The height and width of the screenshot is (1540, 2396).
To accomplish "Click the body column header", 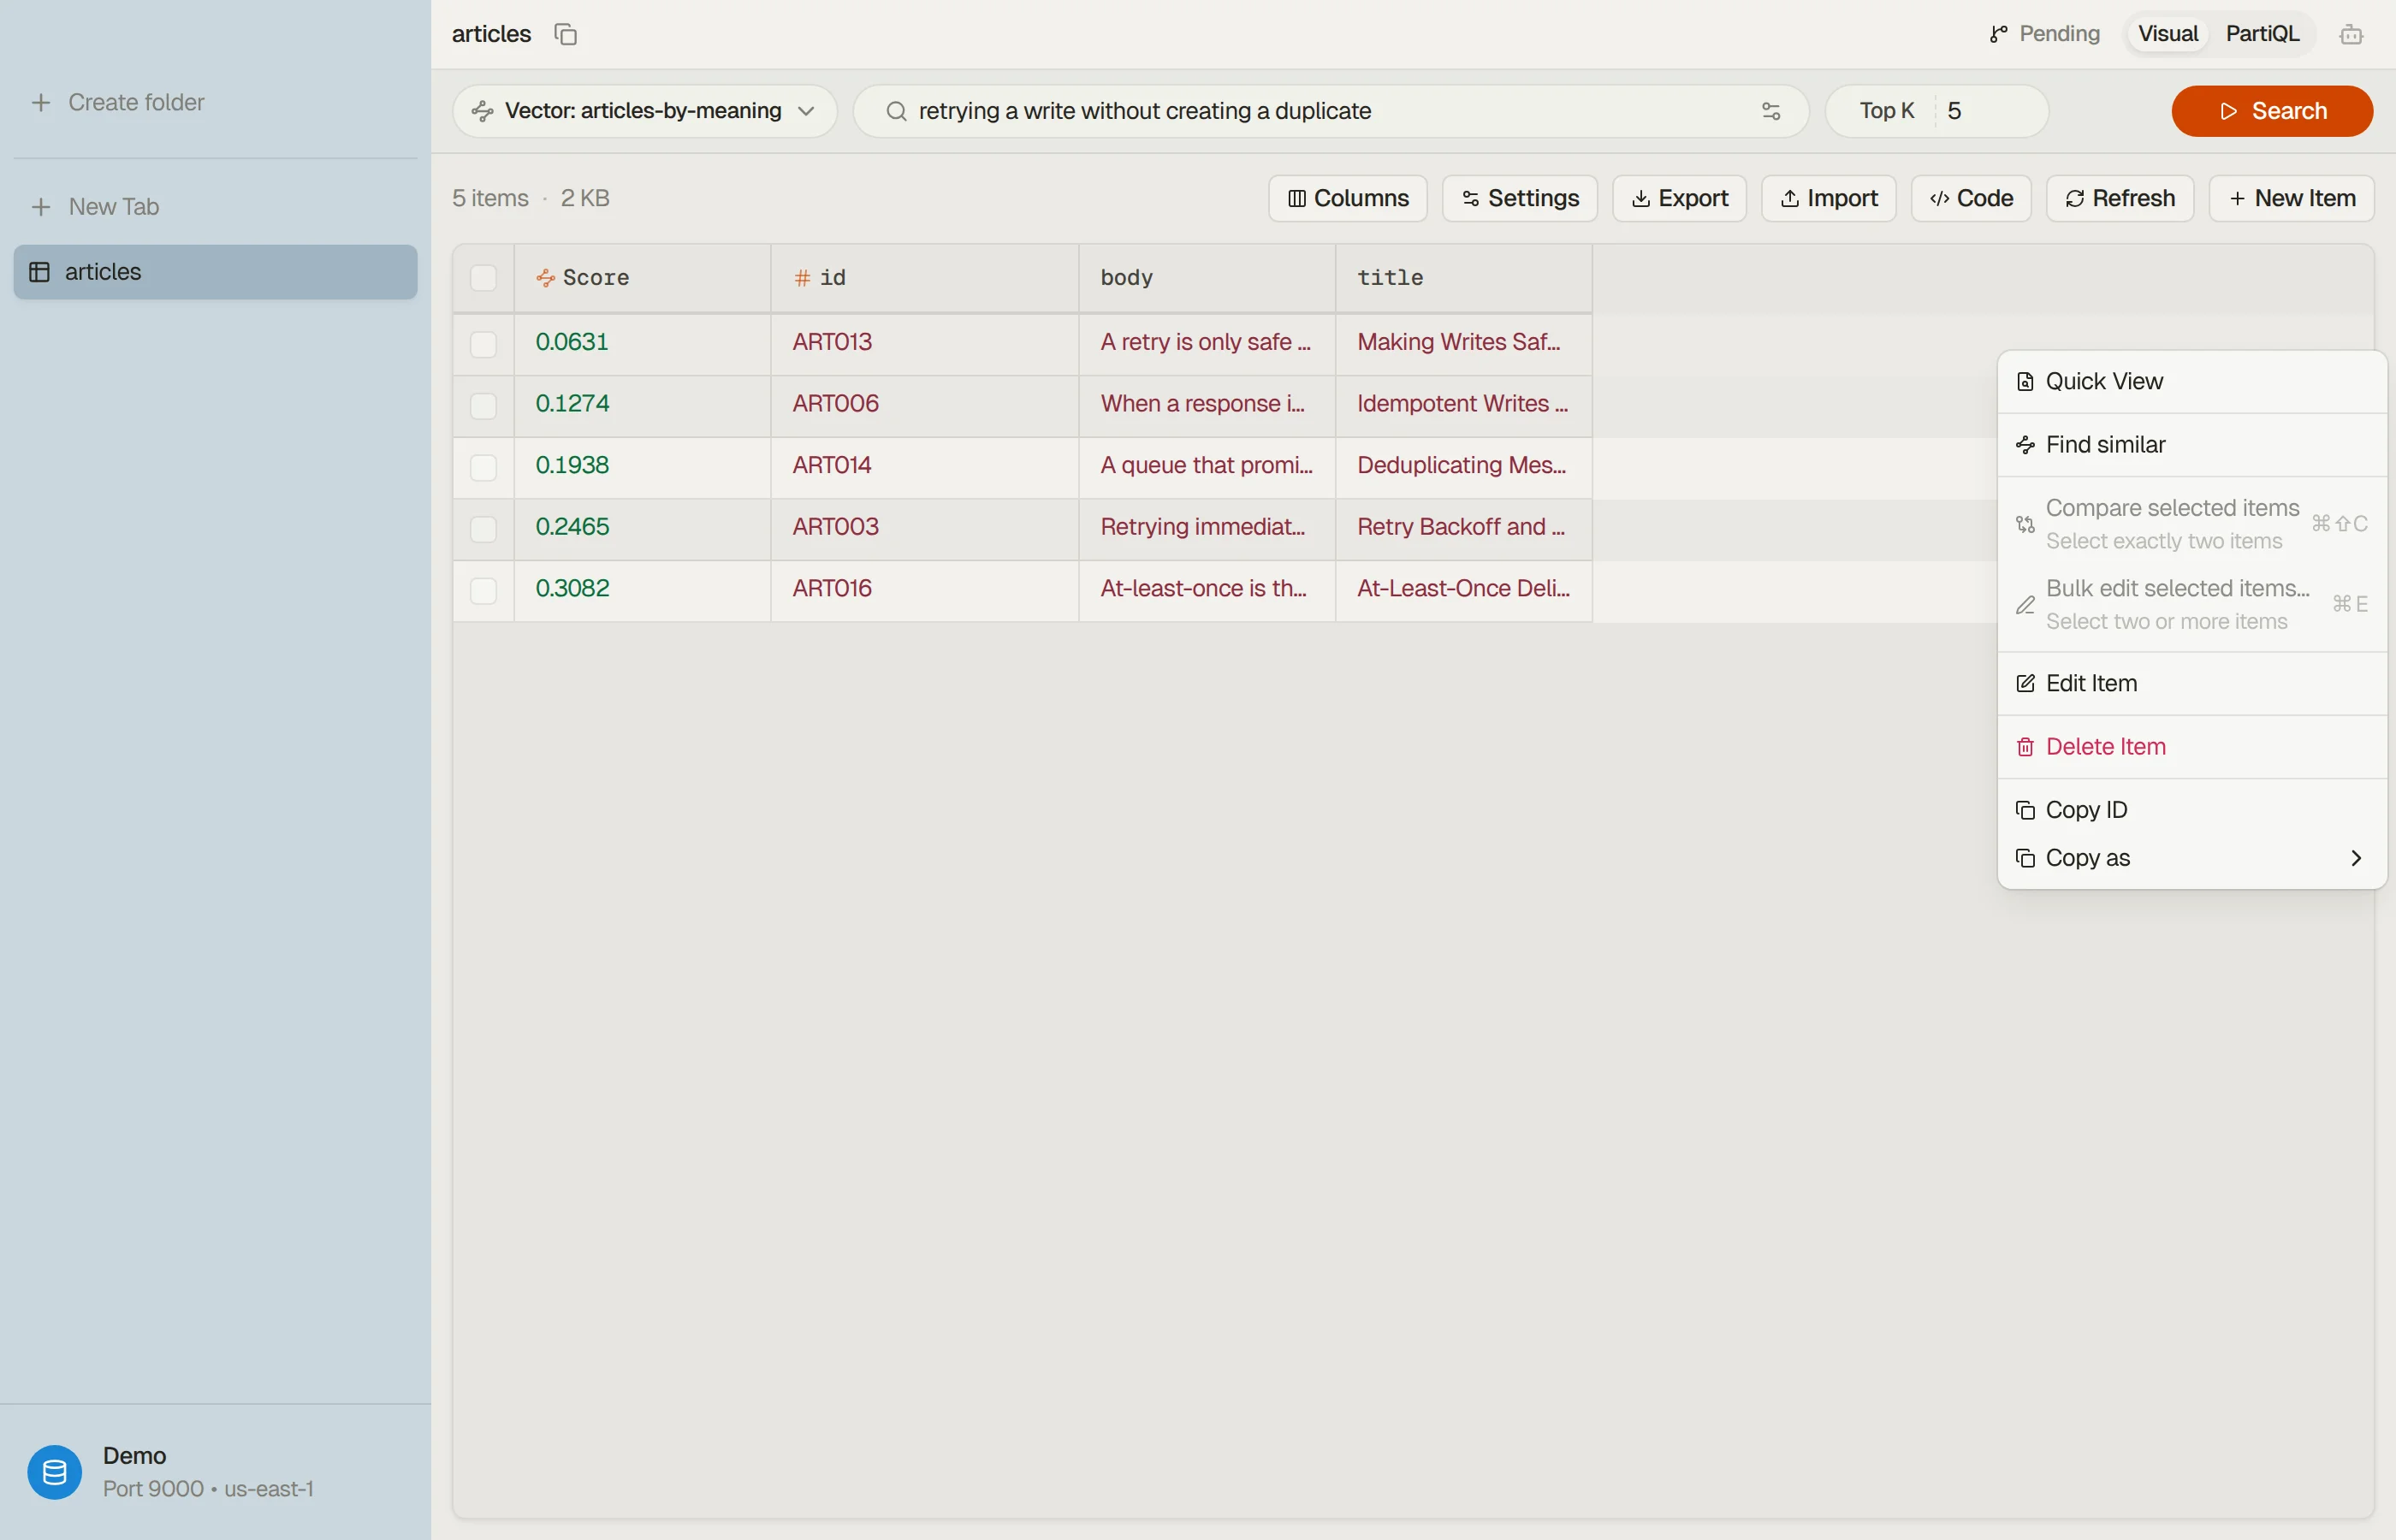I will pos(1206,278).
